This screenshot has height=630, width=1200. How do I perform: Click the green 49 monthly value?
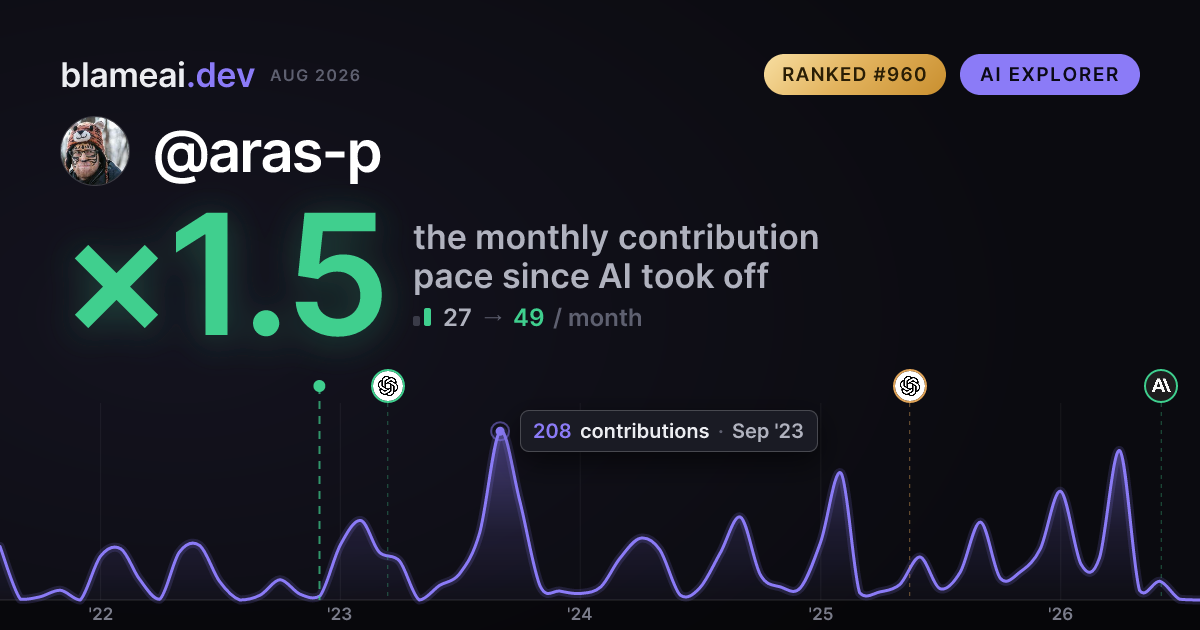point(528,318)
